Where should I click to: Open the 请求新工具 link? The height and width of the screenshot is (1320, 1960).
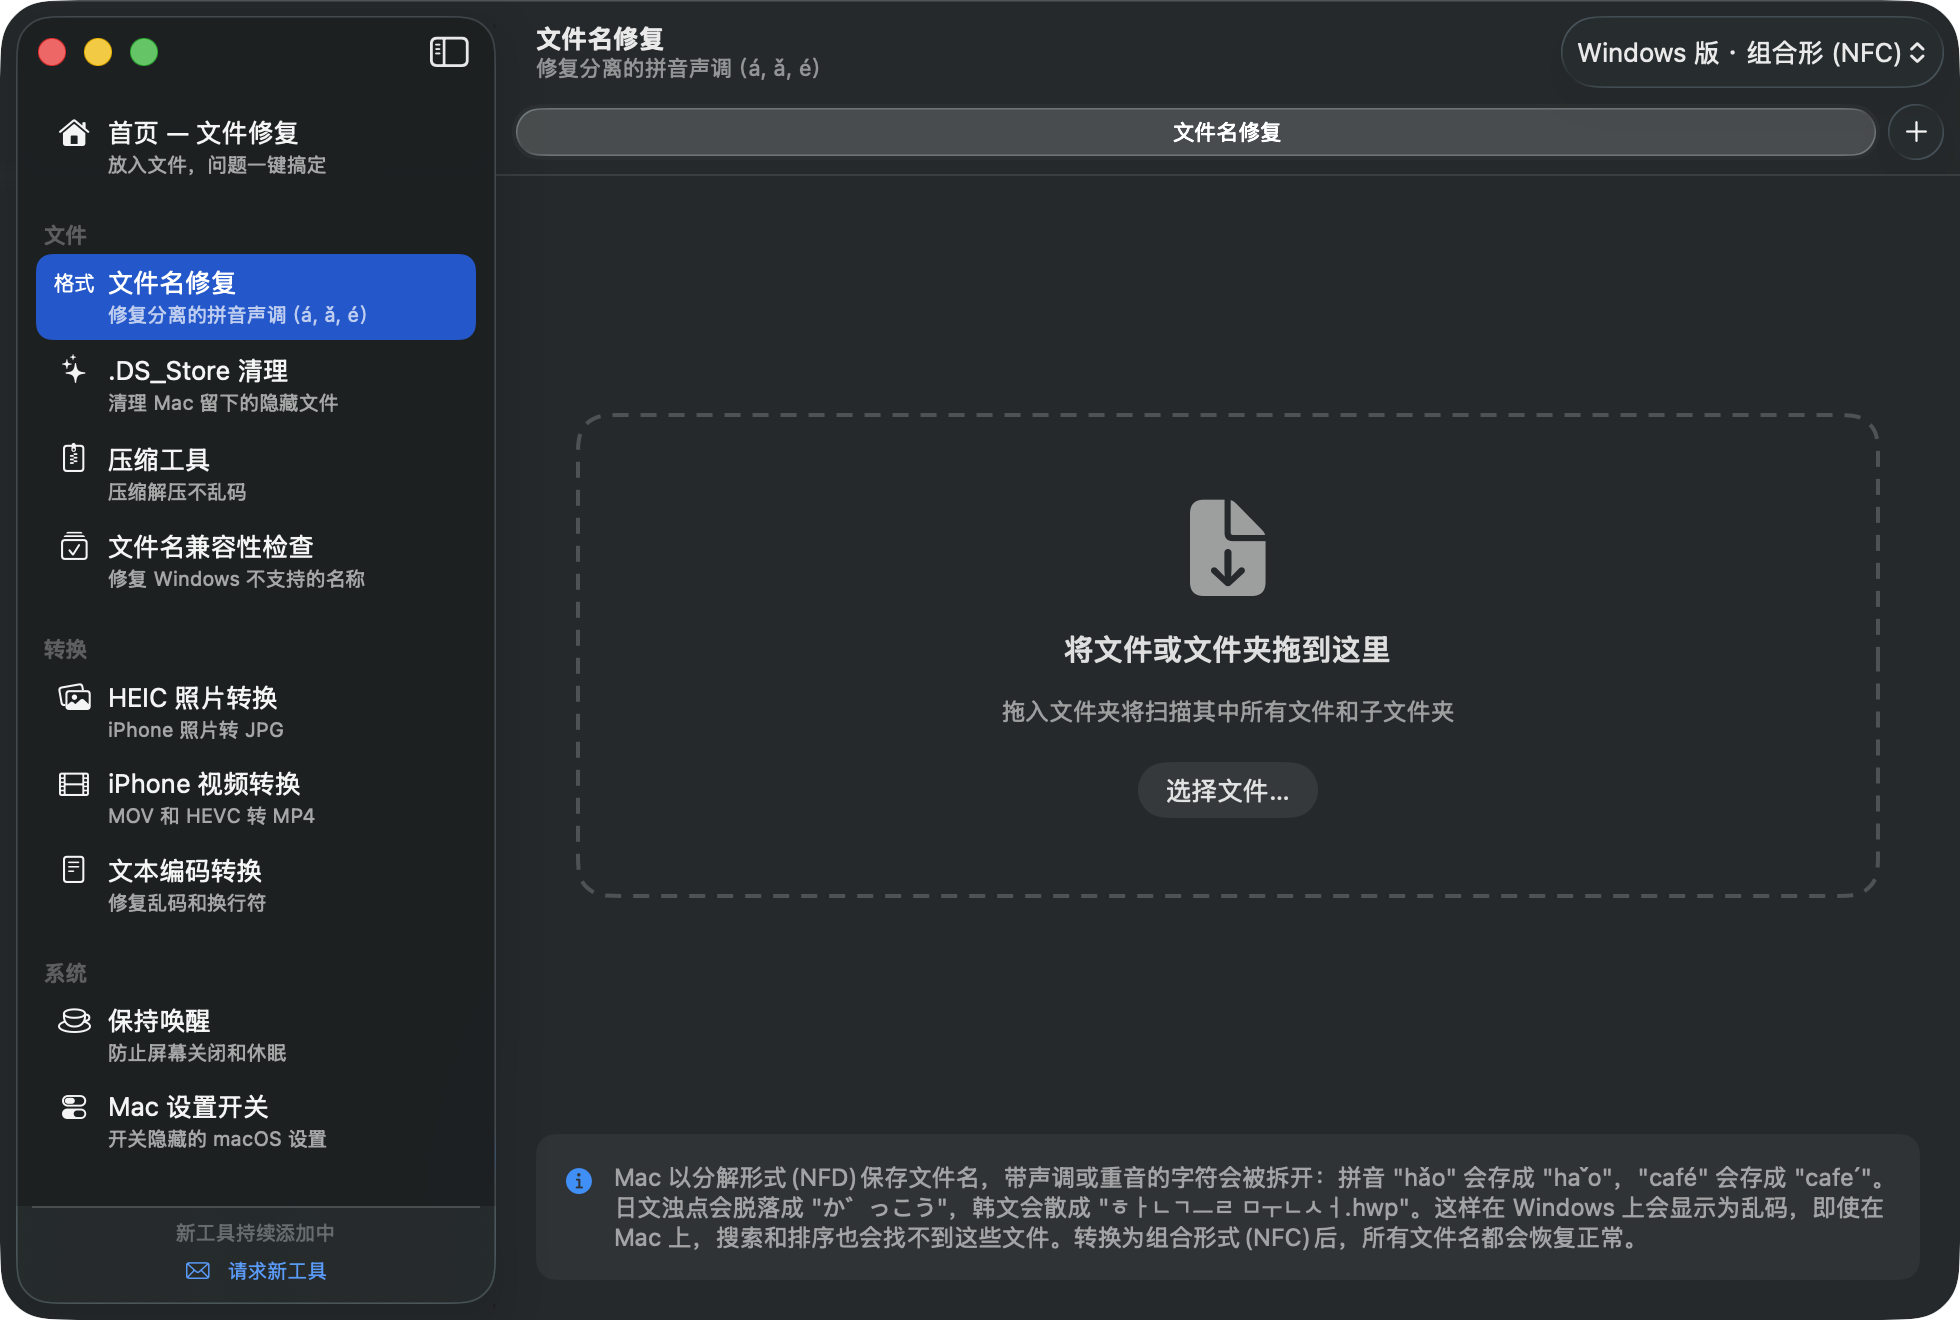[256, 1271]
